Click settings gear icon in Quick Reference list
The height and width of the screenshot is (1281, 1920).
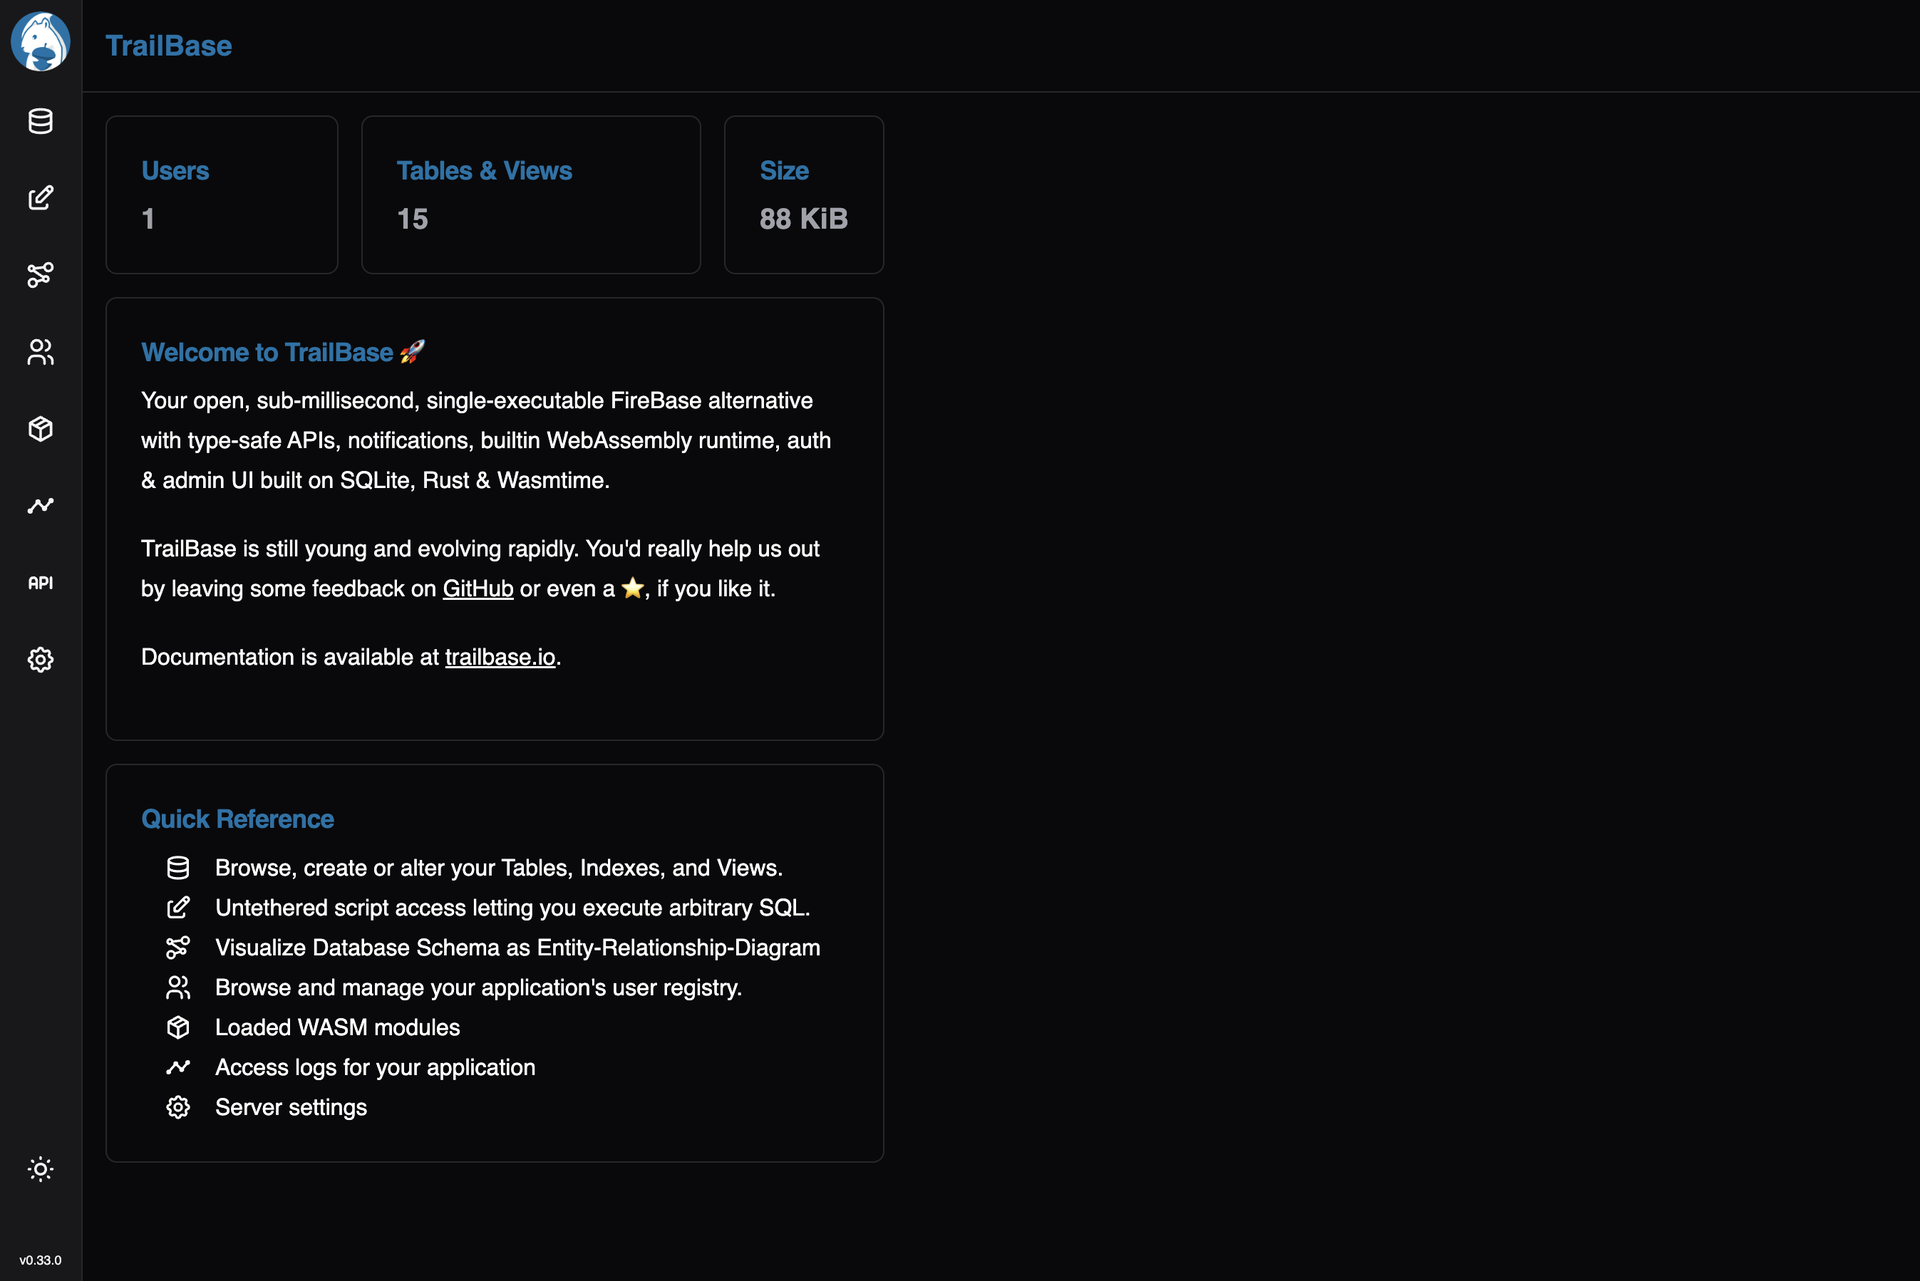(x=178, y=1108)
